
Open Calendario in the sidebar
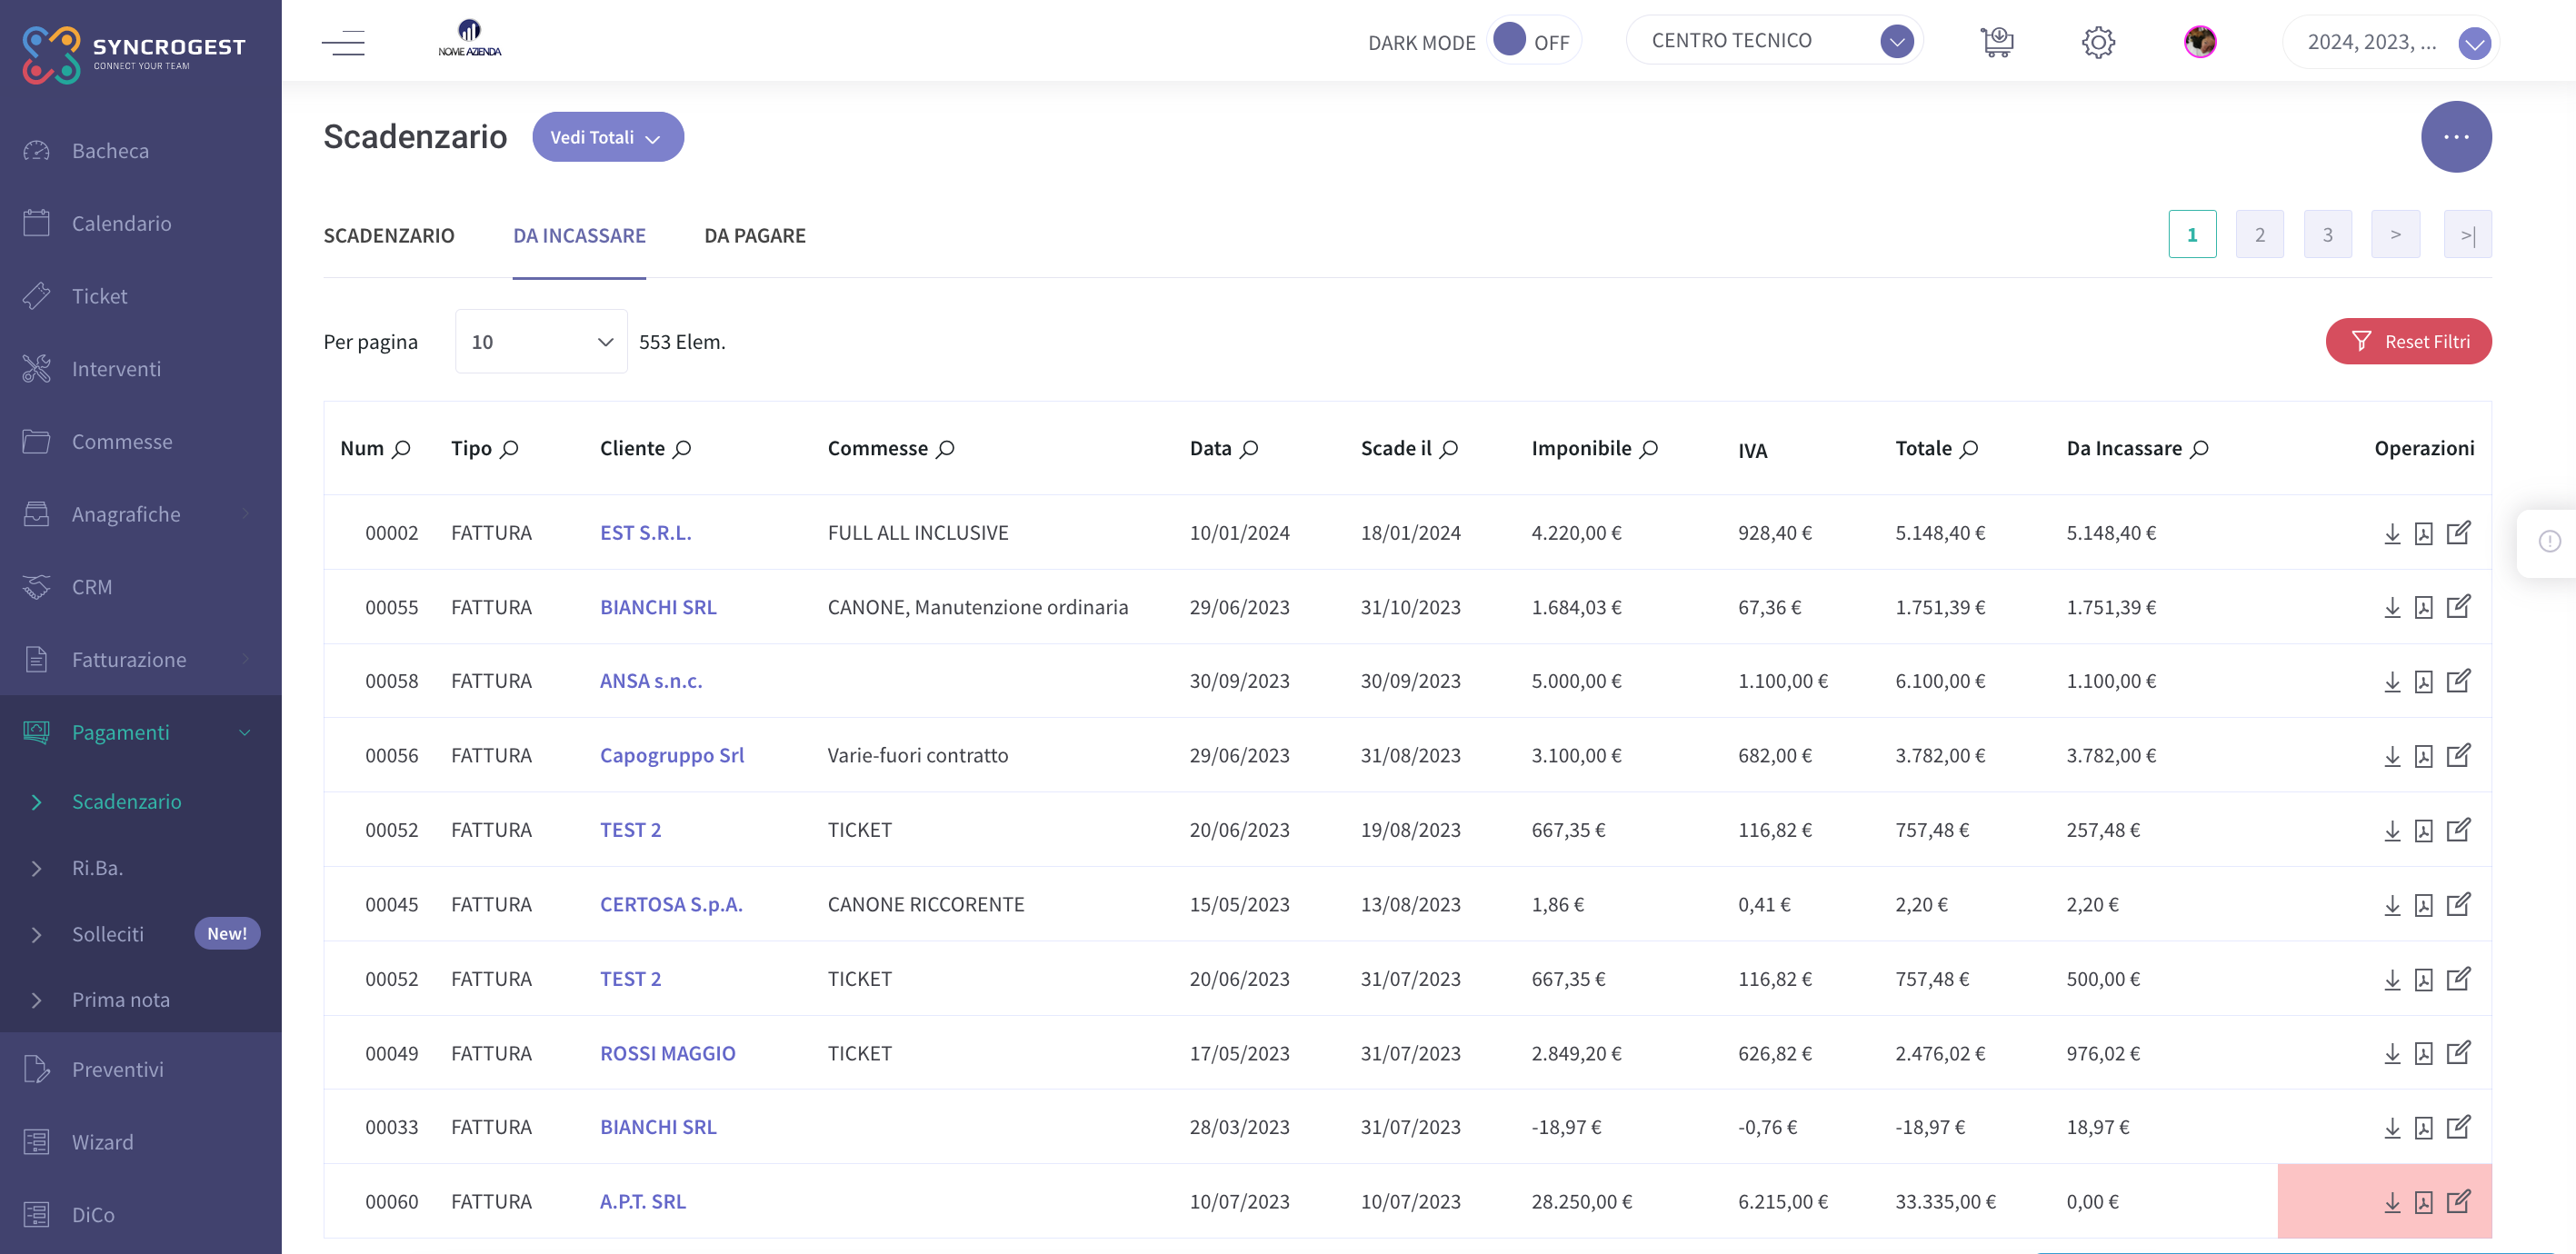(140, 223)
